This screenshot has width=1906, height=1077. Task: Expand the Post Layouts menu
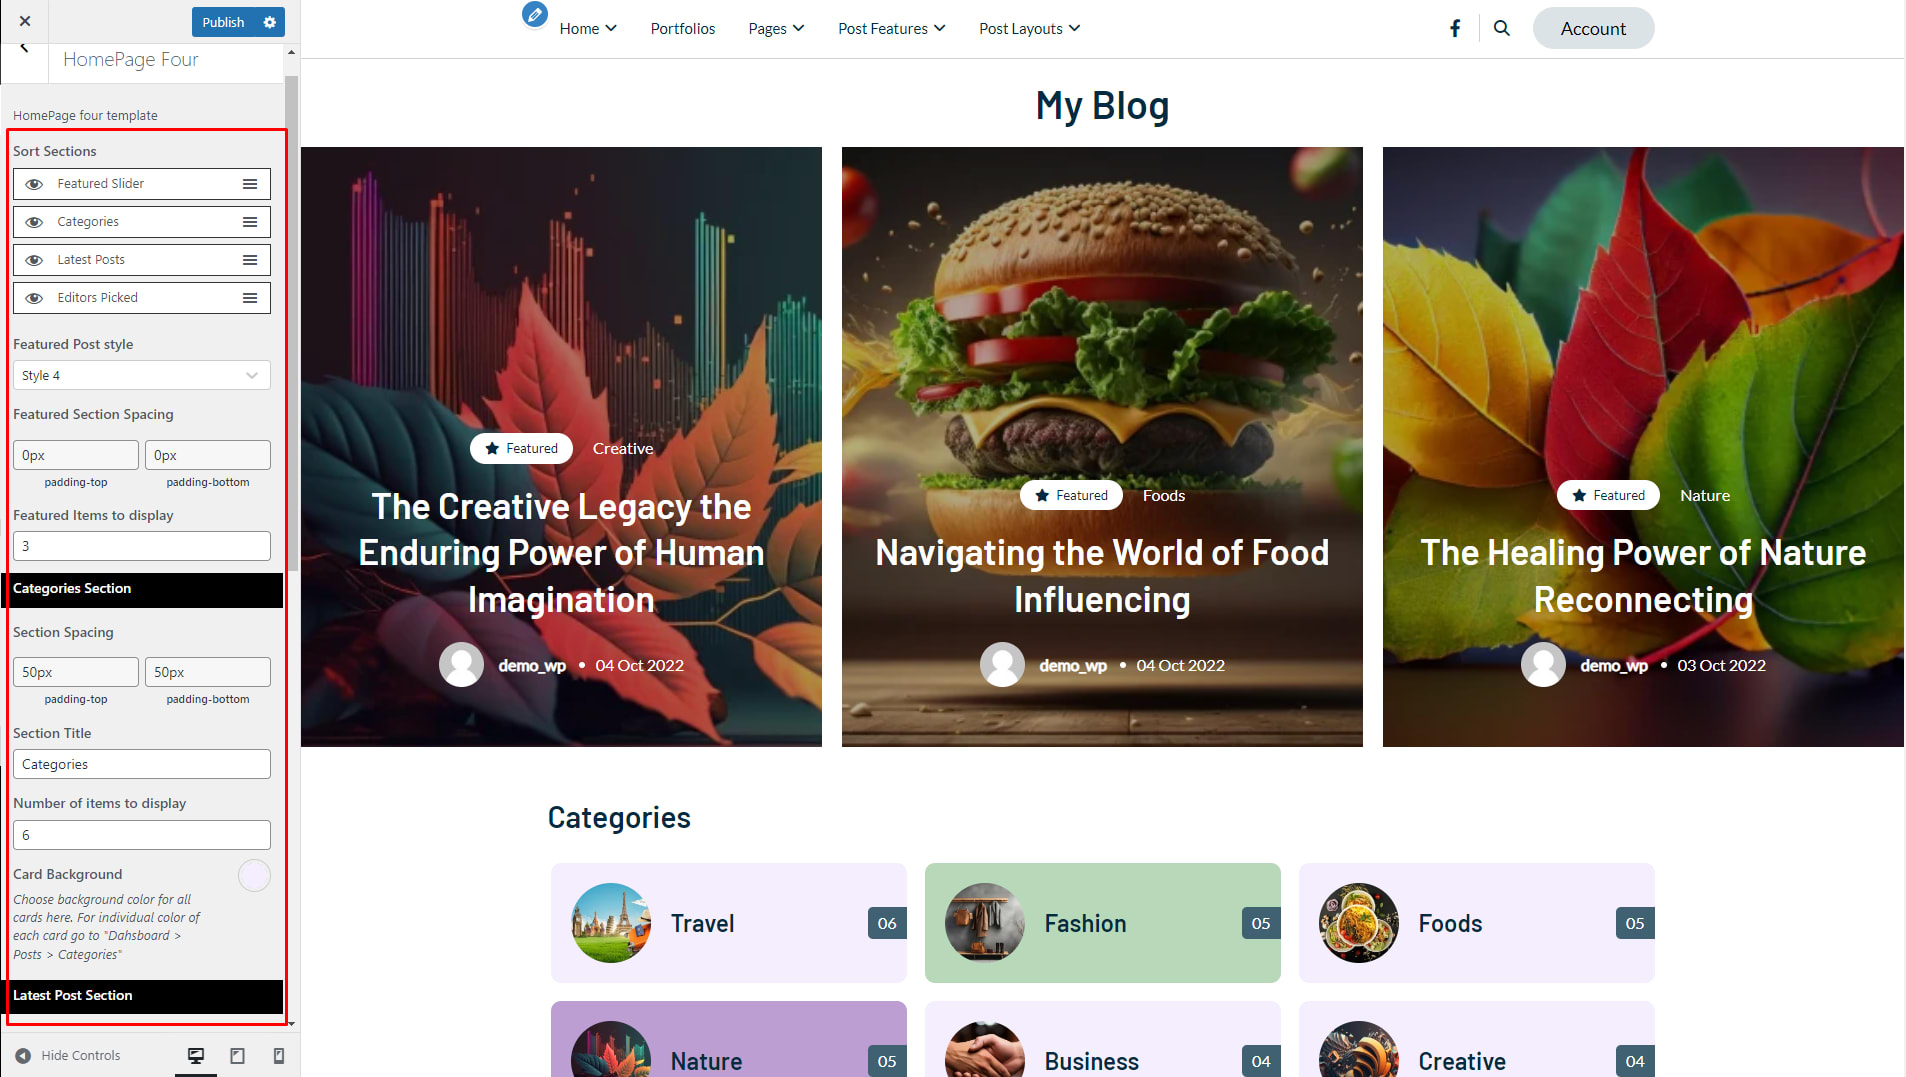(x=1030, y=28)
